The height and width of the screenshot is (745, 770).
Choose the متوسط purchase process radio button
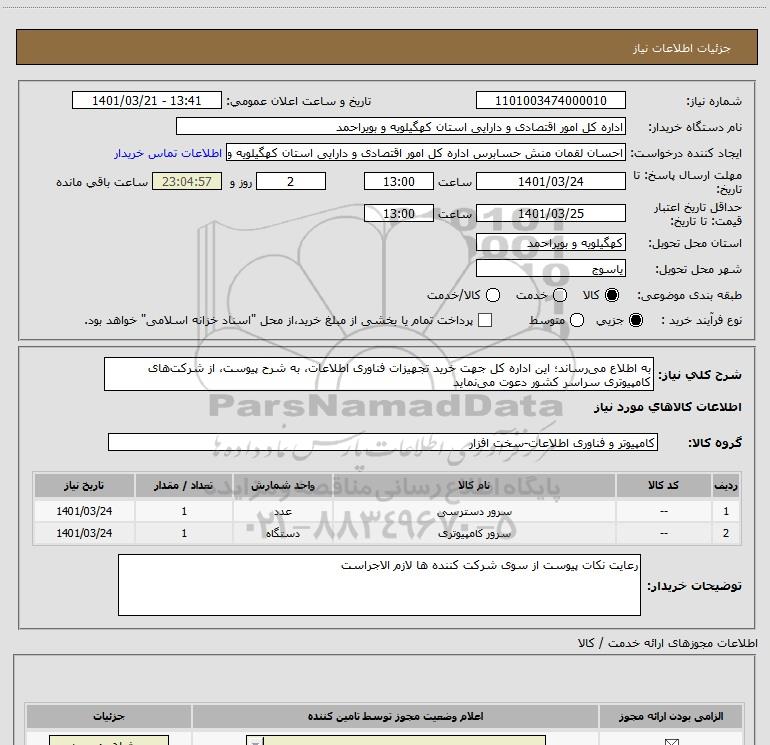(x=577, y=320)
